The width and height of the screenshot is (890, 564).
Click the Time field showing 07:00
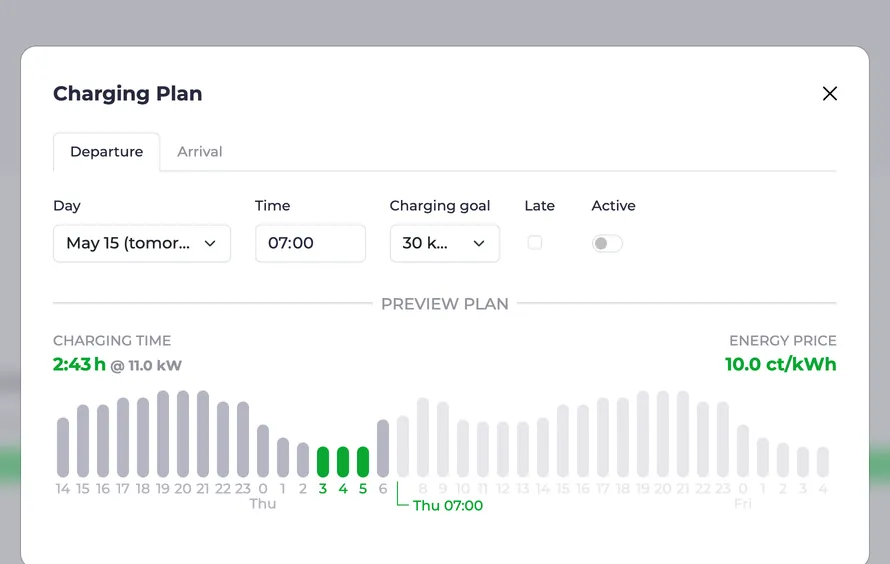pos(310,243)
